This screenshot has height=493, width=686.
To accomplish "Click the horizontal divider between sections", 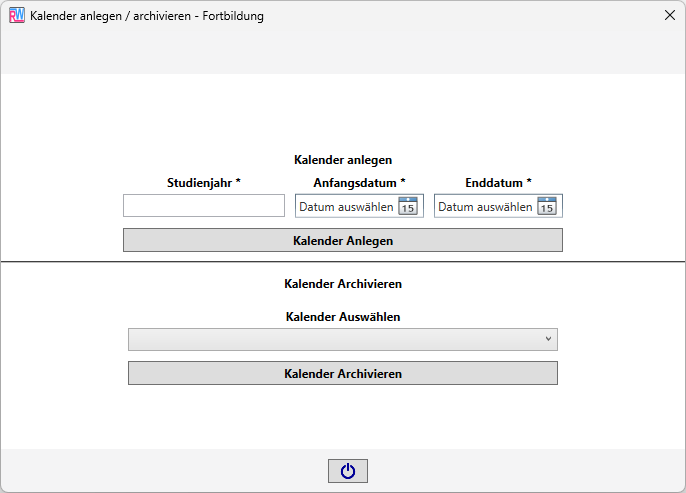I will (x=343, y=262).
